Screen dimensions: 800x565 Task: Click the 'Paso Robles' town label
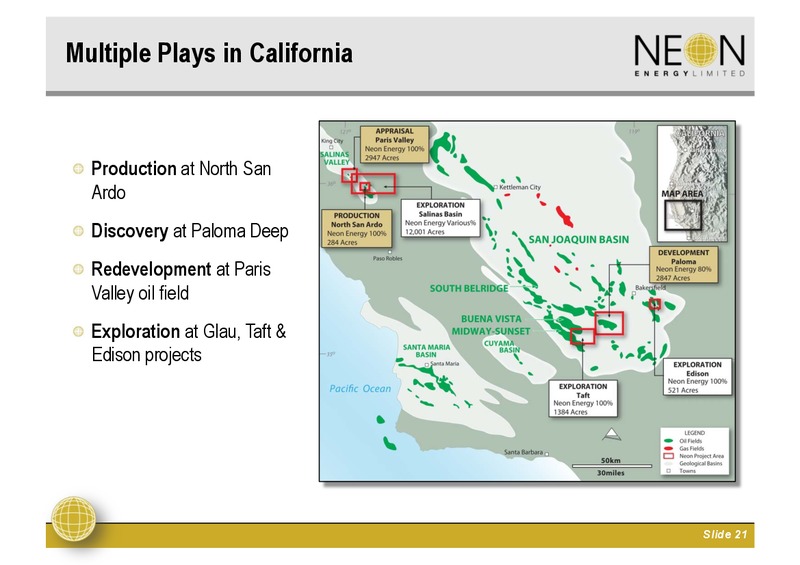pos(387,258)
